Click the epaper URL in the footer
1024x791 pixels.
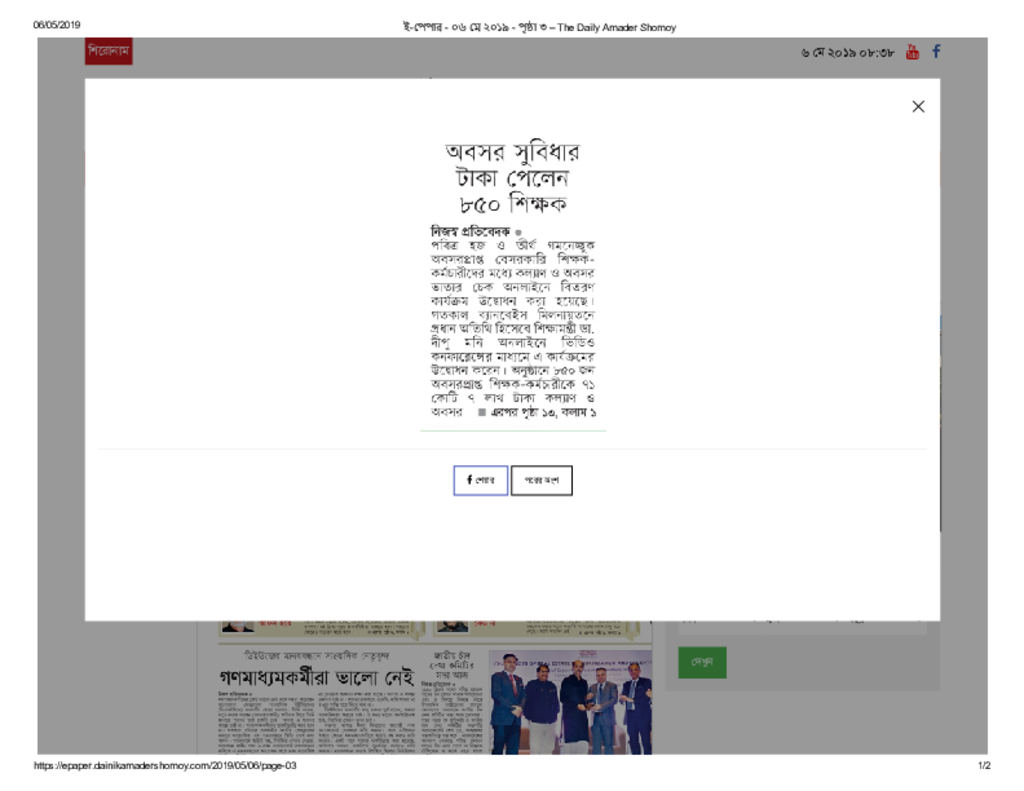pos(165,766)
